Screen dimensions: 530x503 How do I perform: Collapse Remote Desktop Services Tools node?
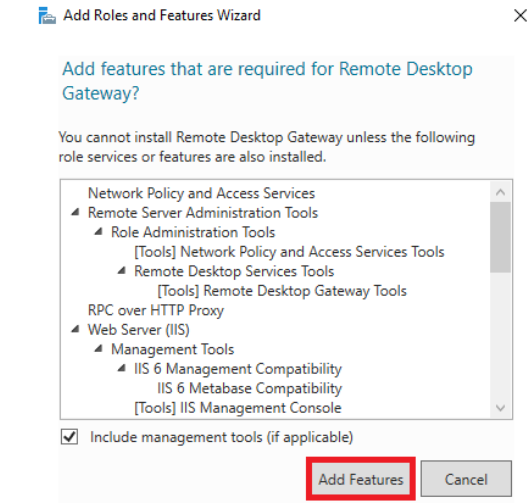pyautogui.click(x=122, y=271)
